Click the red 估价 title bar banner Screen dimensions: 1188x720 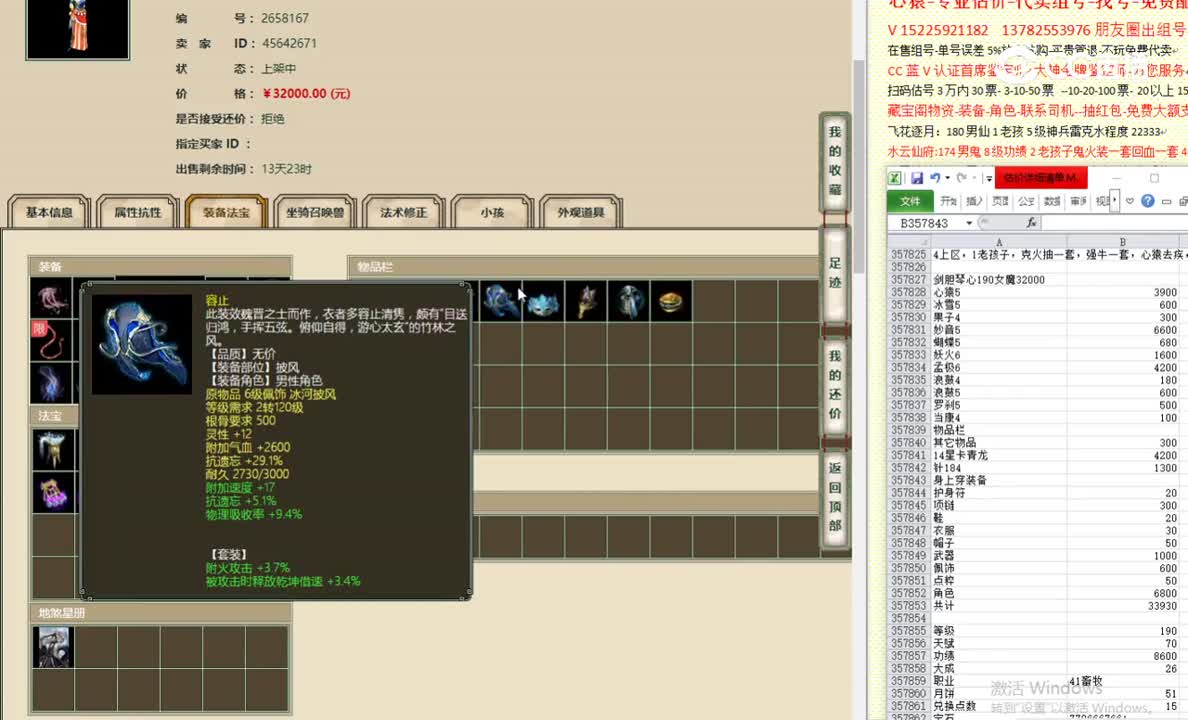(x=1040, y=179)
